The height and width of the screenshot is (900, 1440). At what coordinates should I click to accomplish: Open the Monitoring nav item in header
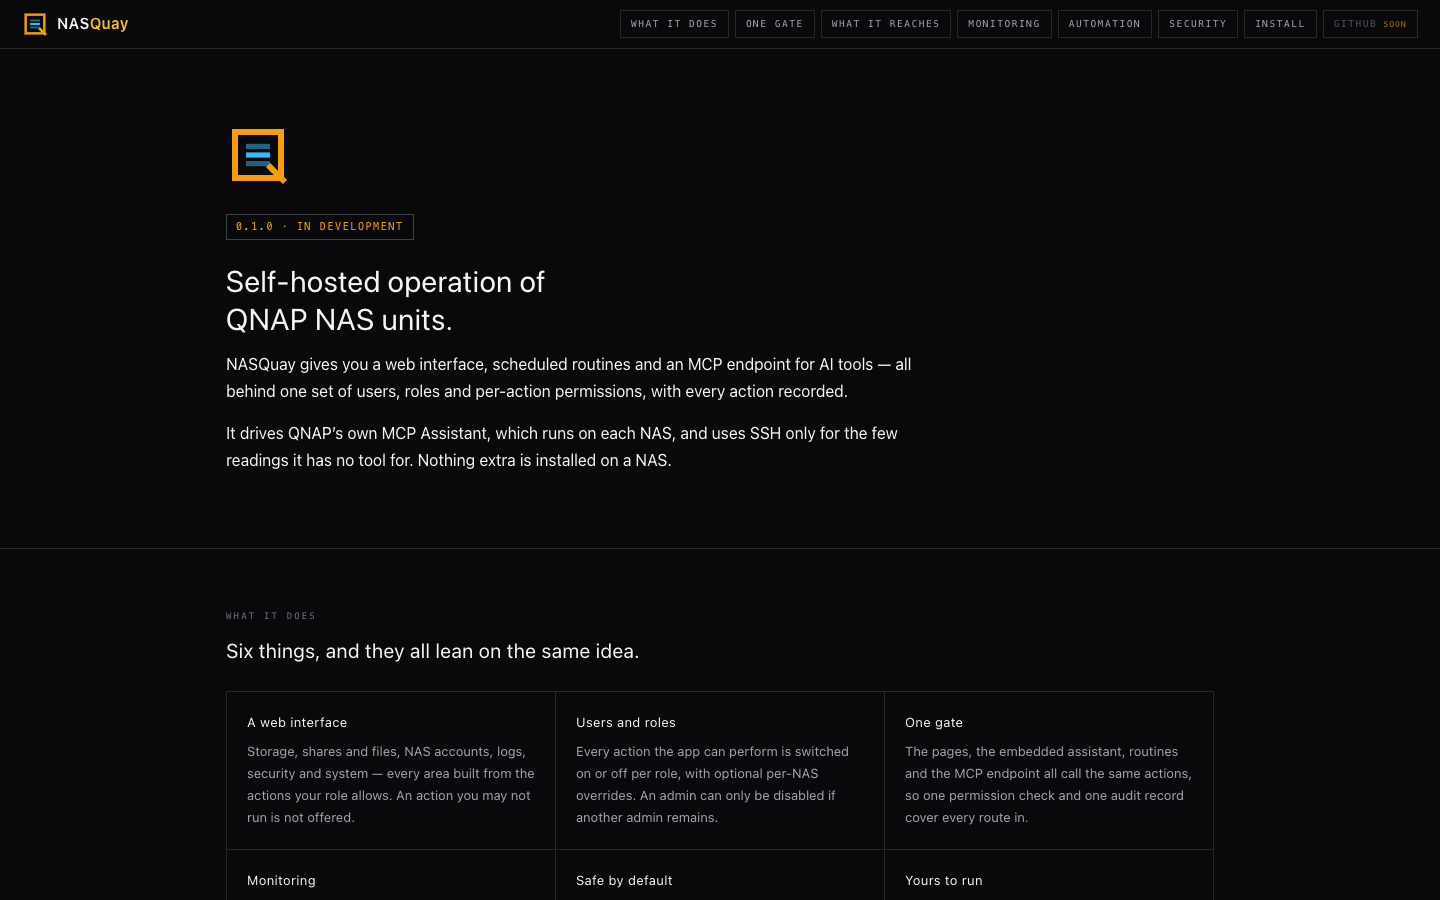tap(1004, 24)
